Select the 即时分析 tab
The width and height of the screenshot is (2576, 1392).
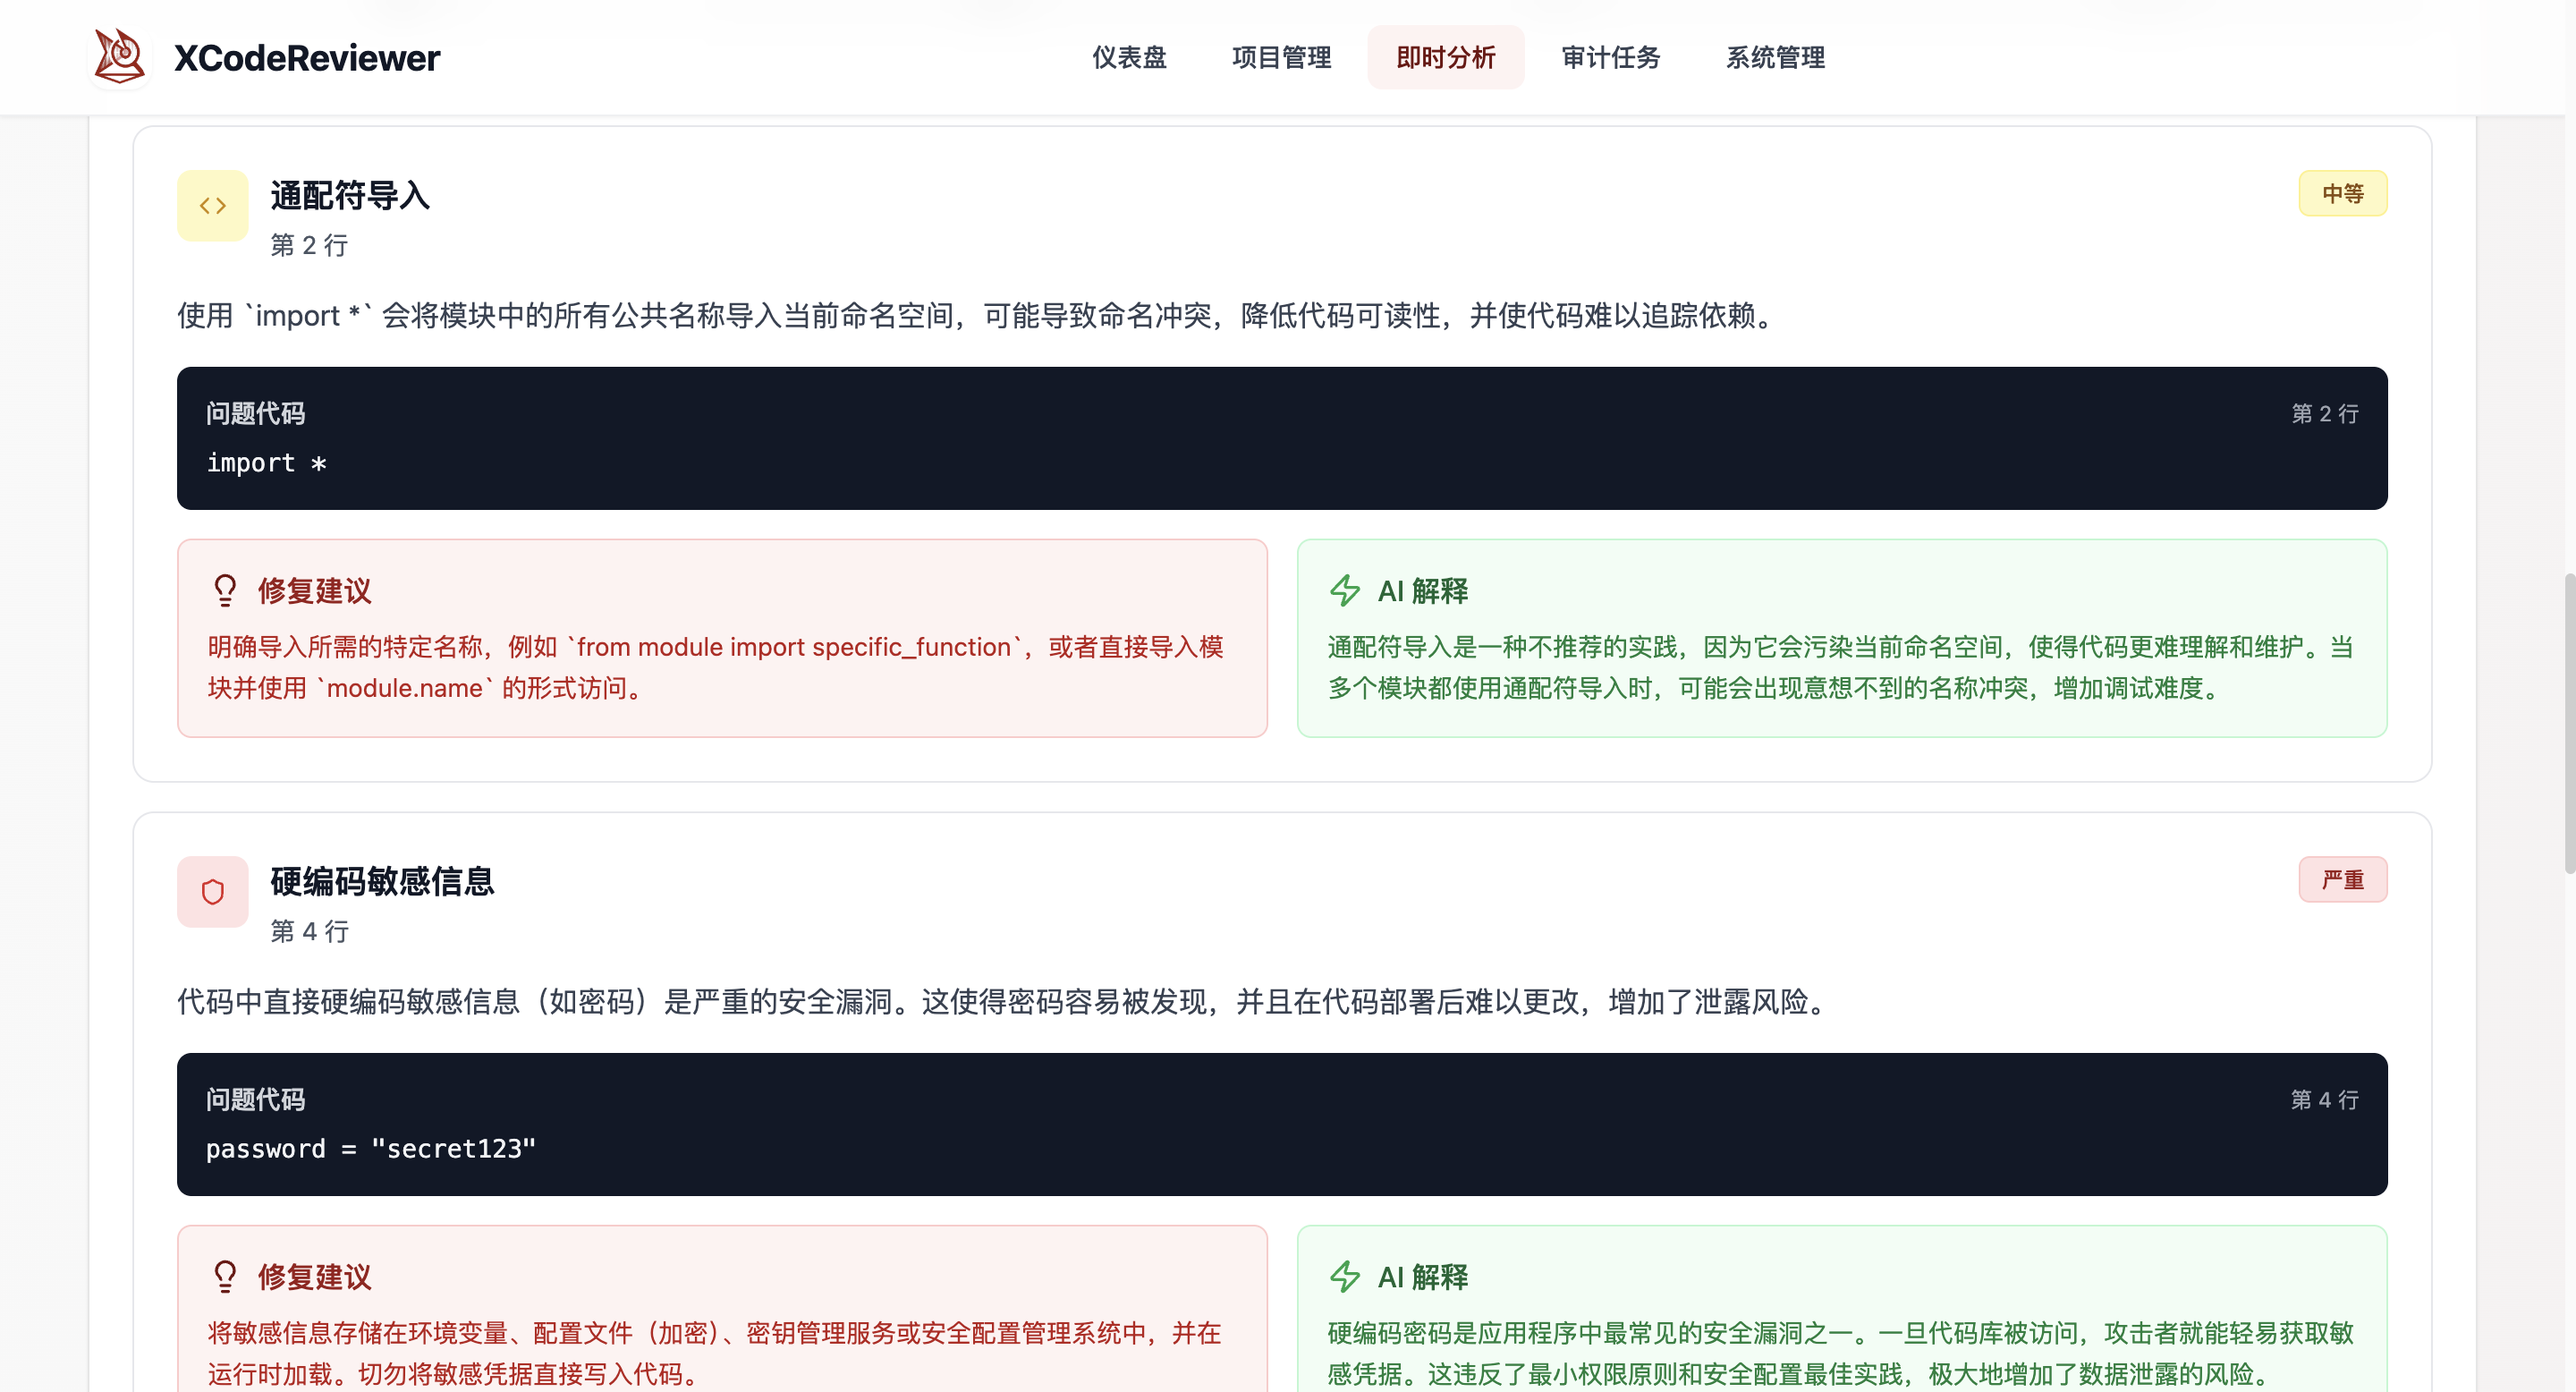[x=1445, y=57]
